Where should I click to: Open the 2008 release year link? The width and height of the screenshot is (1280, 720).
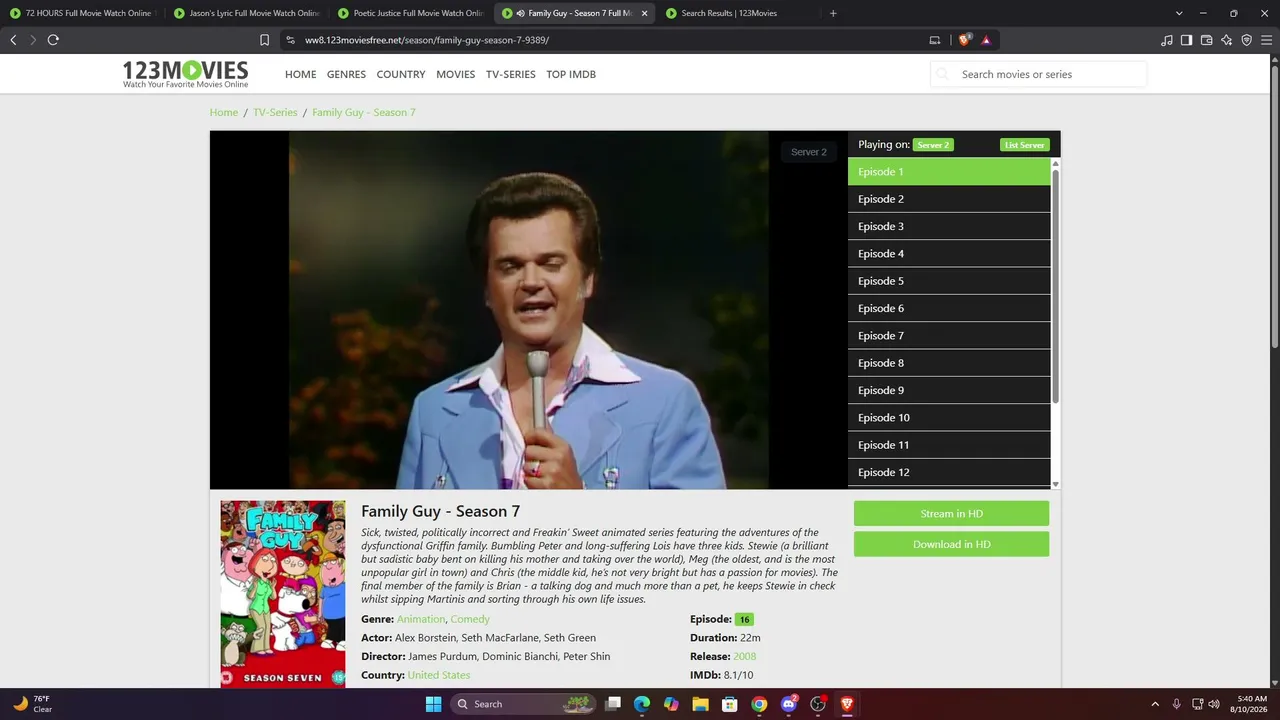[x=744, y=656]
